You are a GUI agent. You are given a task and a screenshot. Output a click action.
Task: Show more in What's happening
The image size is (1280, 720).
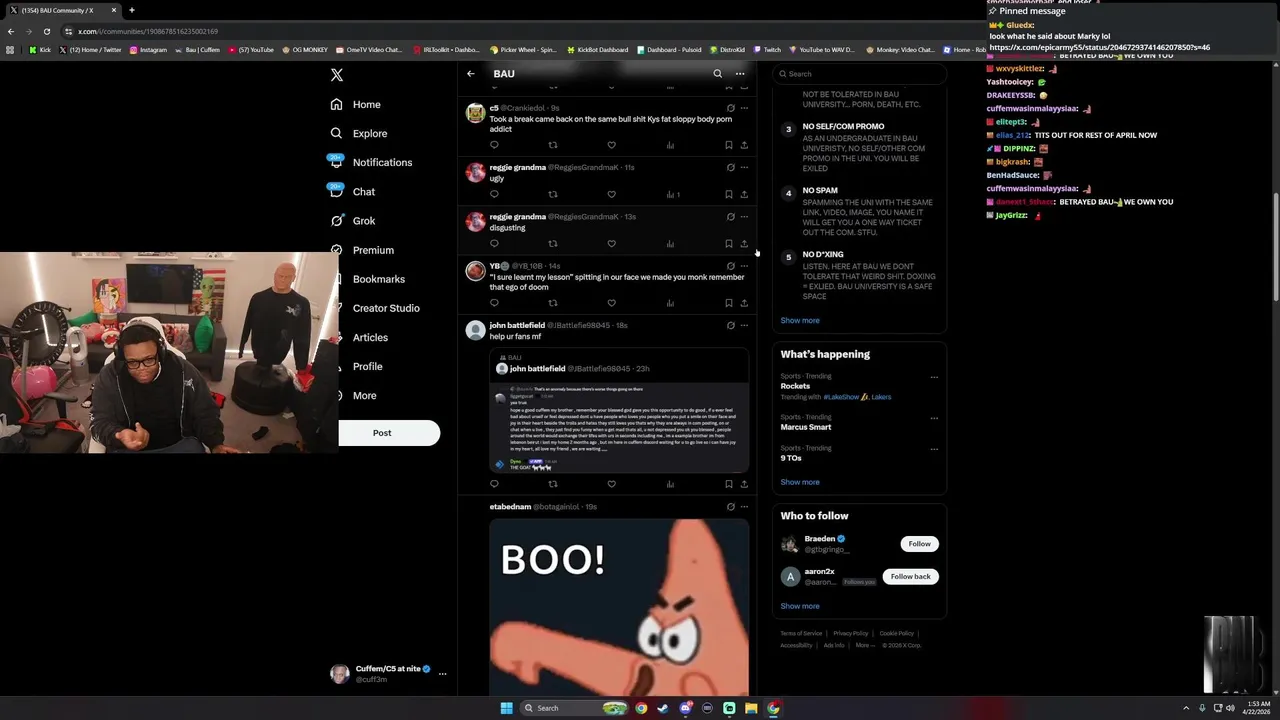click(x=800, y=482)
